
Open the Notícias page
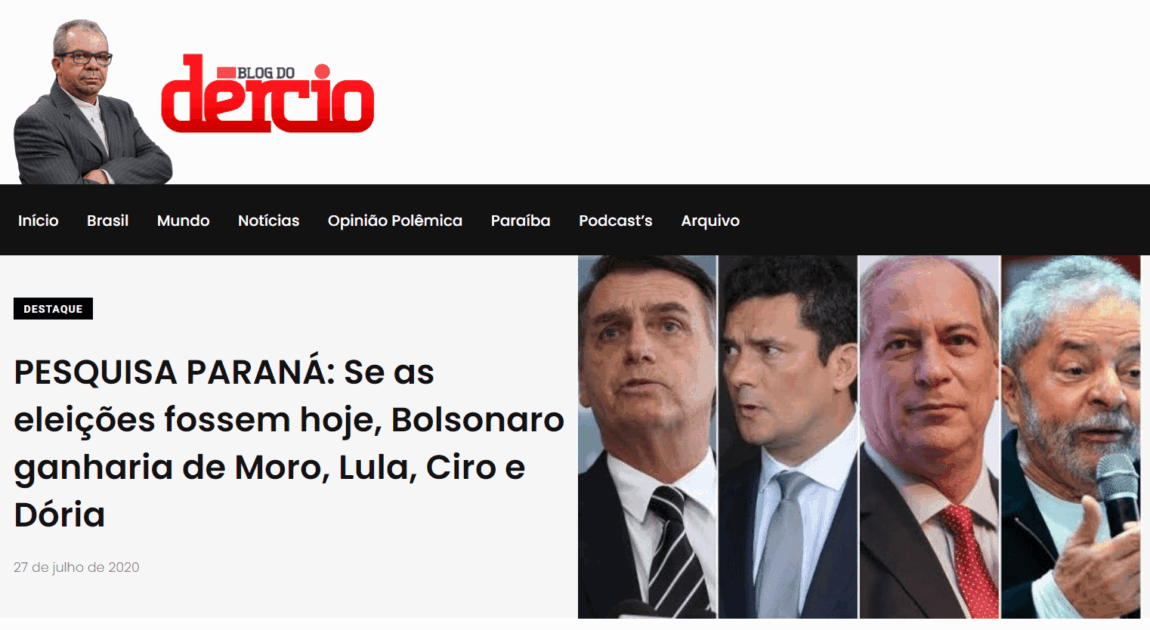coord(268,221)
